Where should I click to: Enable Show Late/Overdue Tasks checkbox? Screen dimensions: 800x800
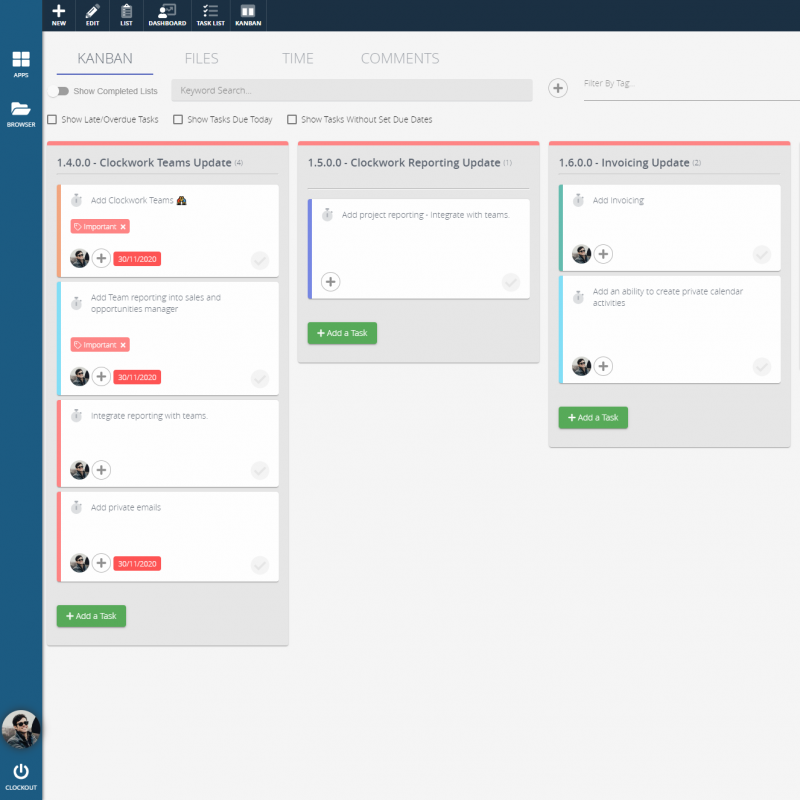point(52,119)
